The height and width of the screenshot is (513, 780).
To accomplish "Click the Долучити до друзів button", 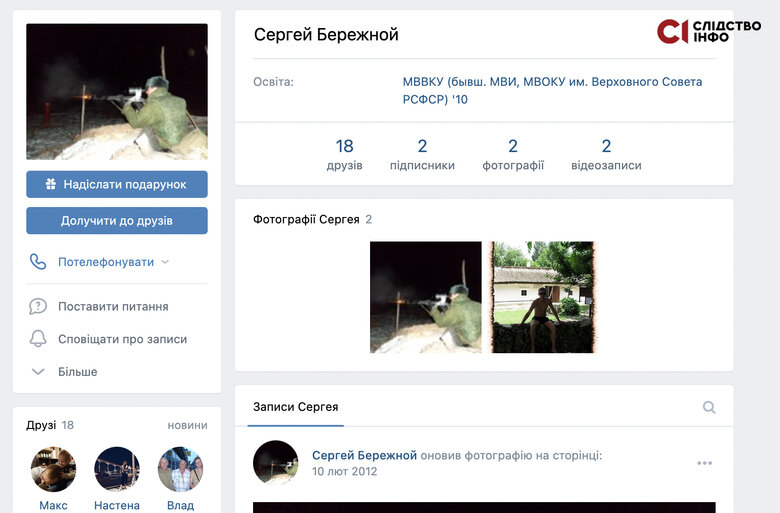I will [117, 220].
